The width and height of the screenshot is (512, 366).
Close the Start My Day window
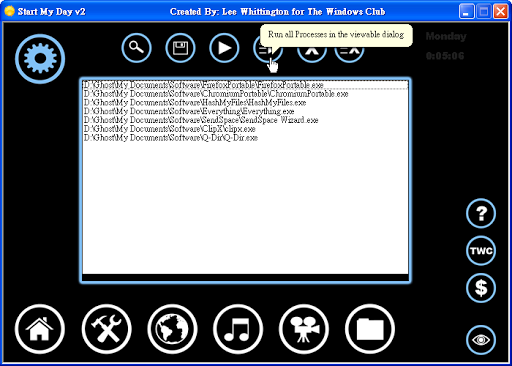click(500, 12)
